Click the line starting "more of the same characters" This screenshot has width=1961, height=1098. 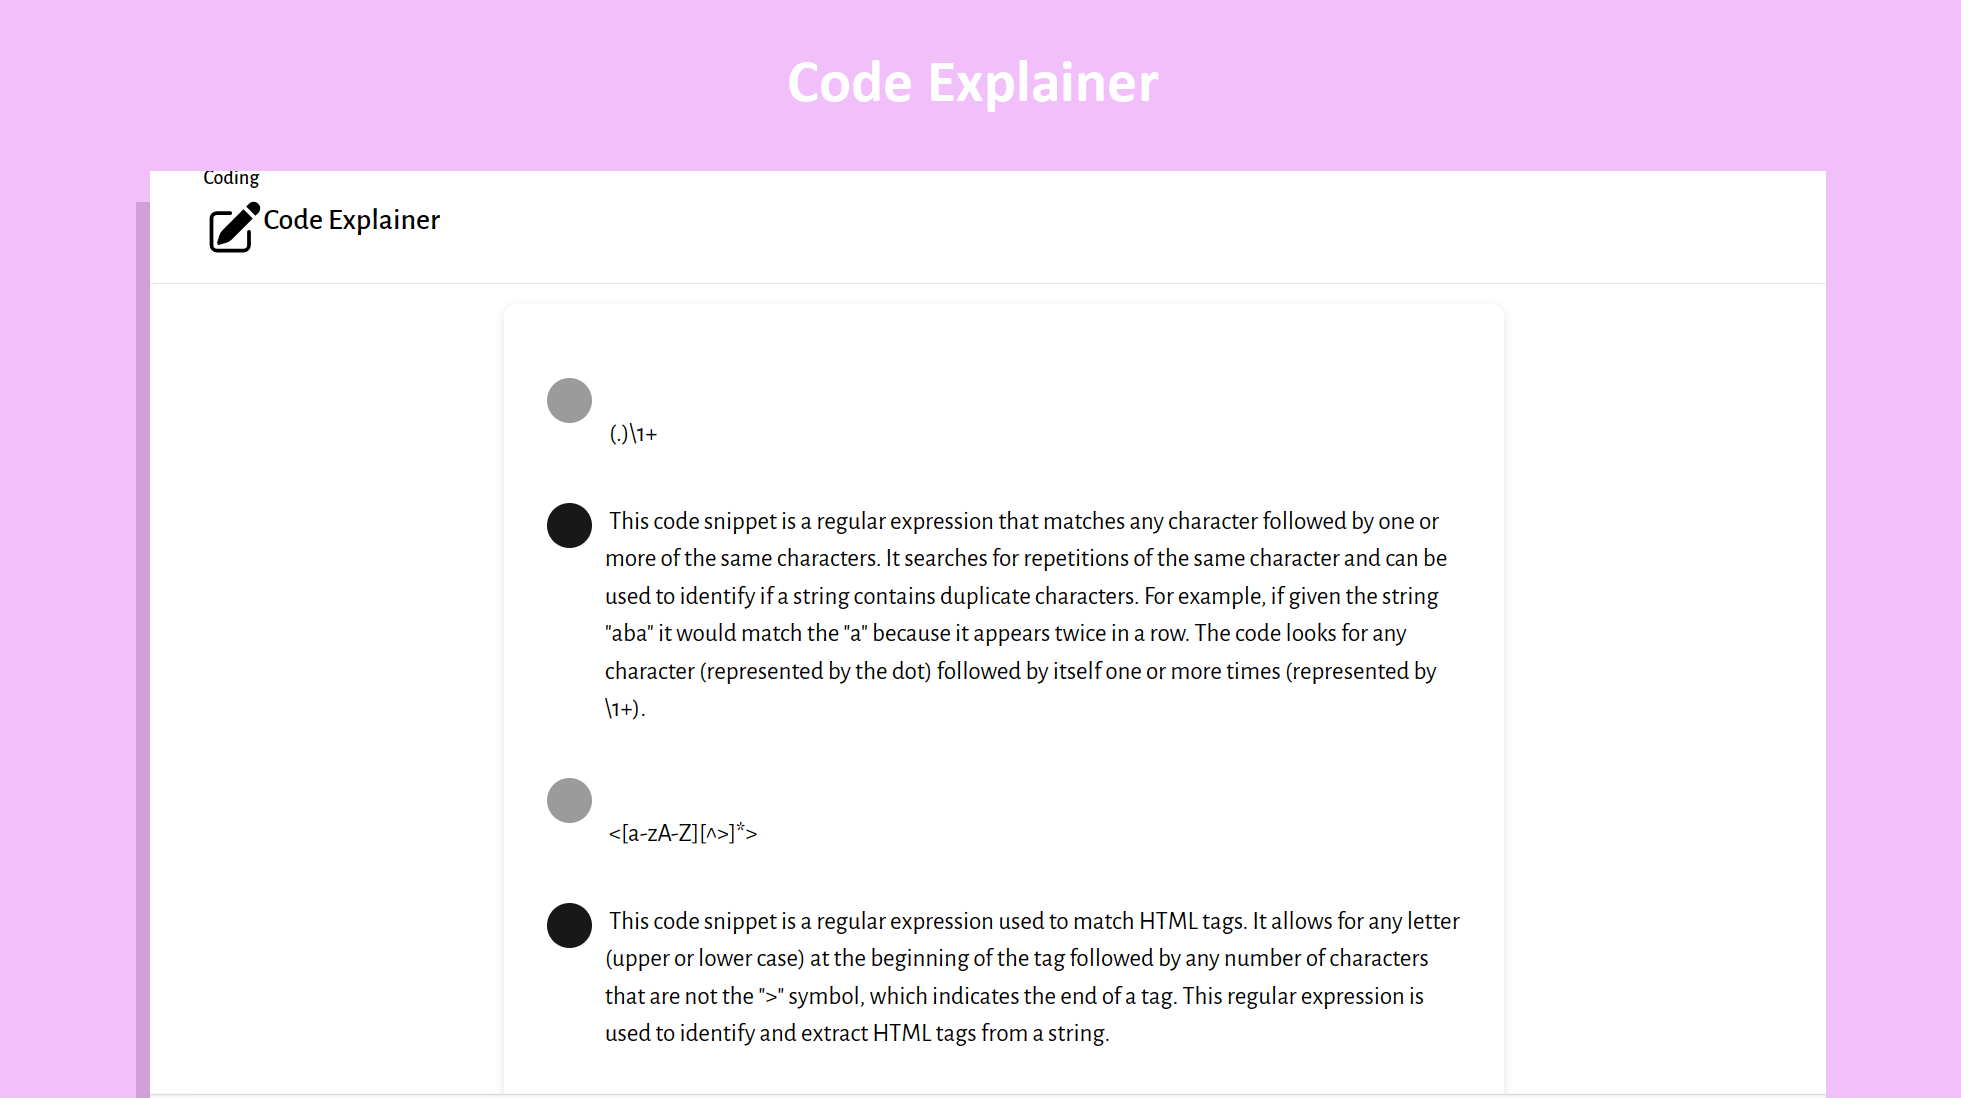tap(1025, 558)
